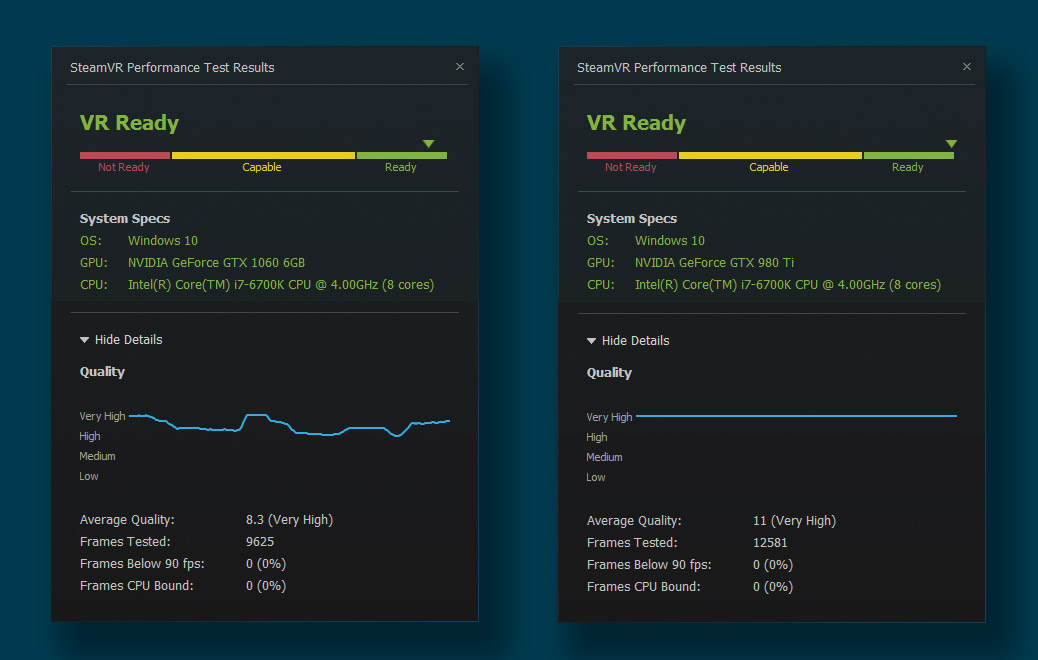Click the 9625 frames tested value
The width and height of the screenshot is (1038, 660).
coord(260,542)
